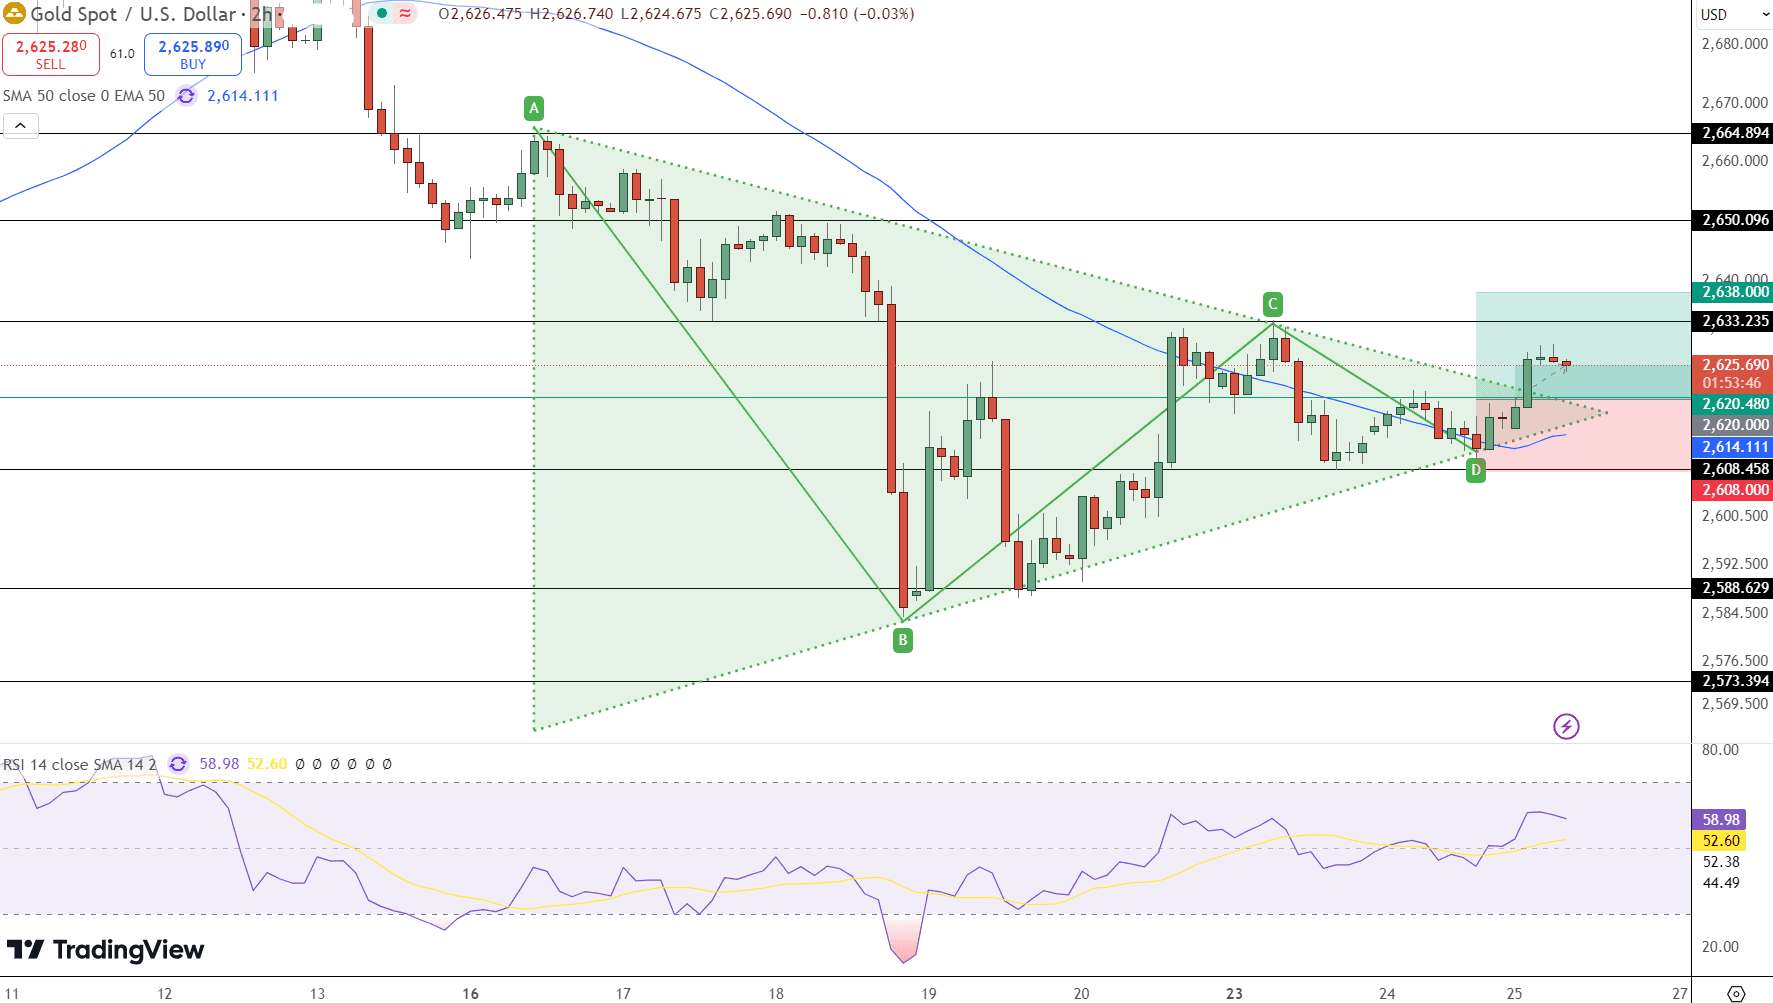Click the RSI 14 close SMA 14 legend

[80, 764]
